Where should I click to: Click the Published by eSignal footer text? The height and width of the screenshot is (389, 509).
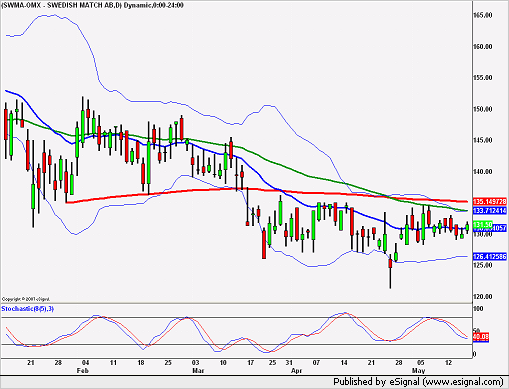418,382
